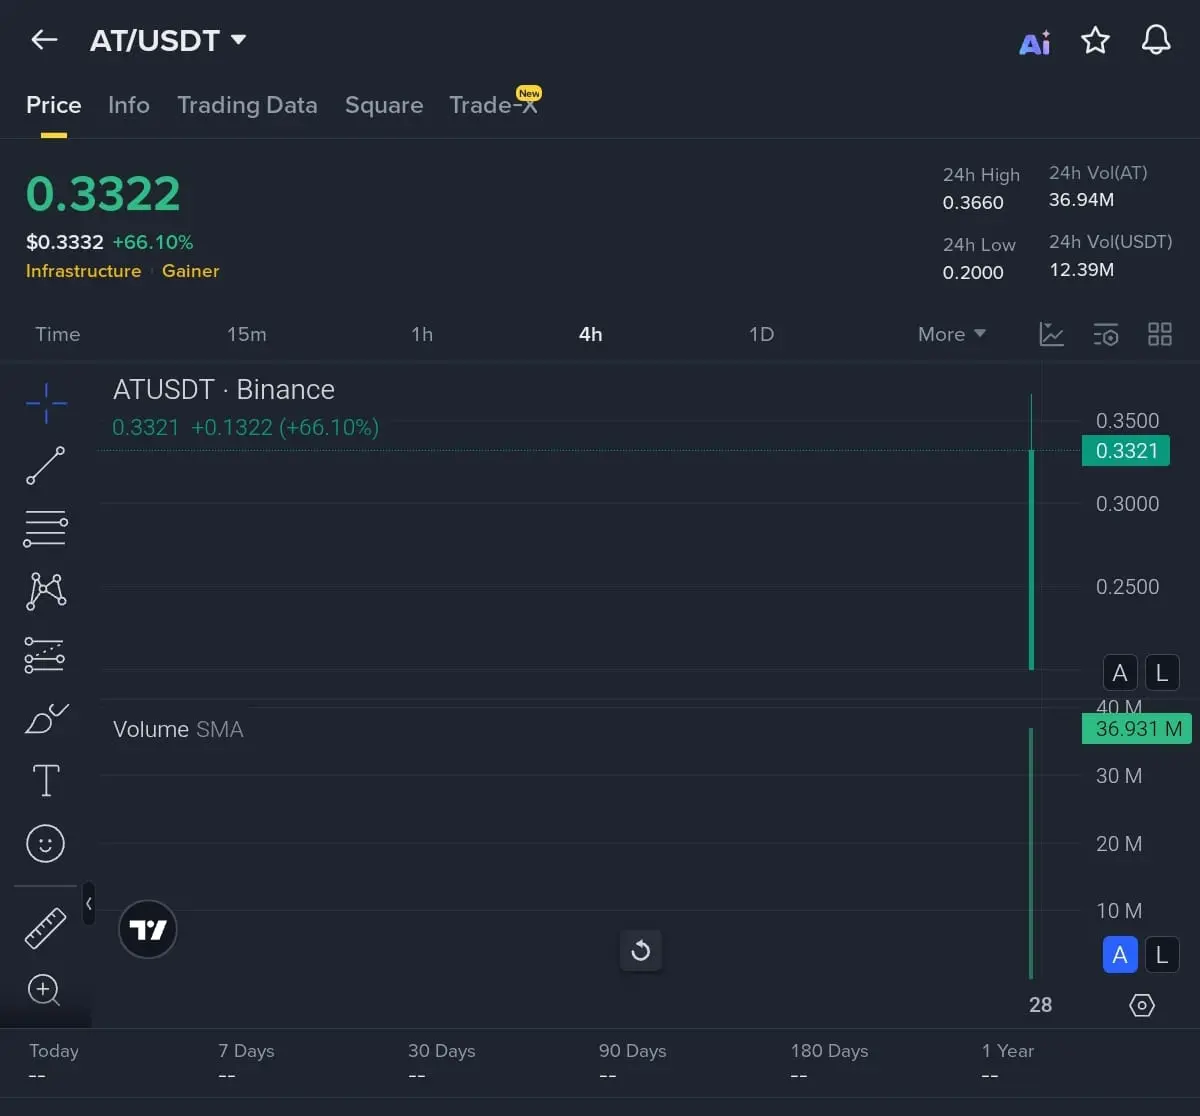Expand the More timeframes dropdown
The width and height of the screenshot is (1200, 1116).
coord(952,334)
